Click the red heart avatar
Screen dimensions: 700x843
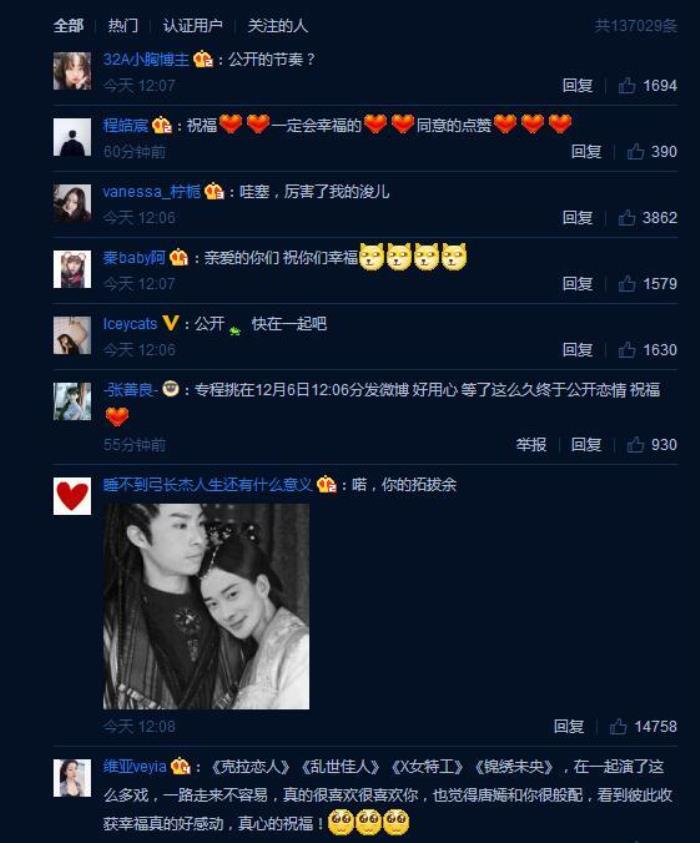point(72,496)
